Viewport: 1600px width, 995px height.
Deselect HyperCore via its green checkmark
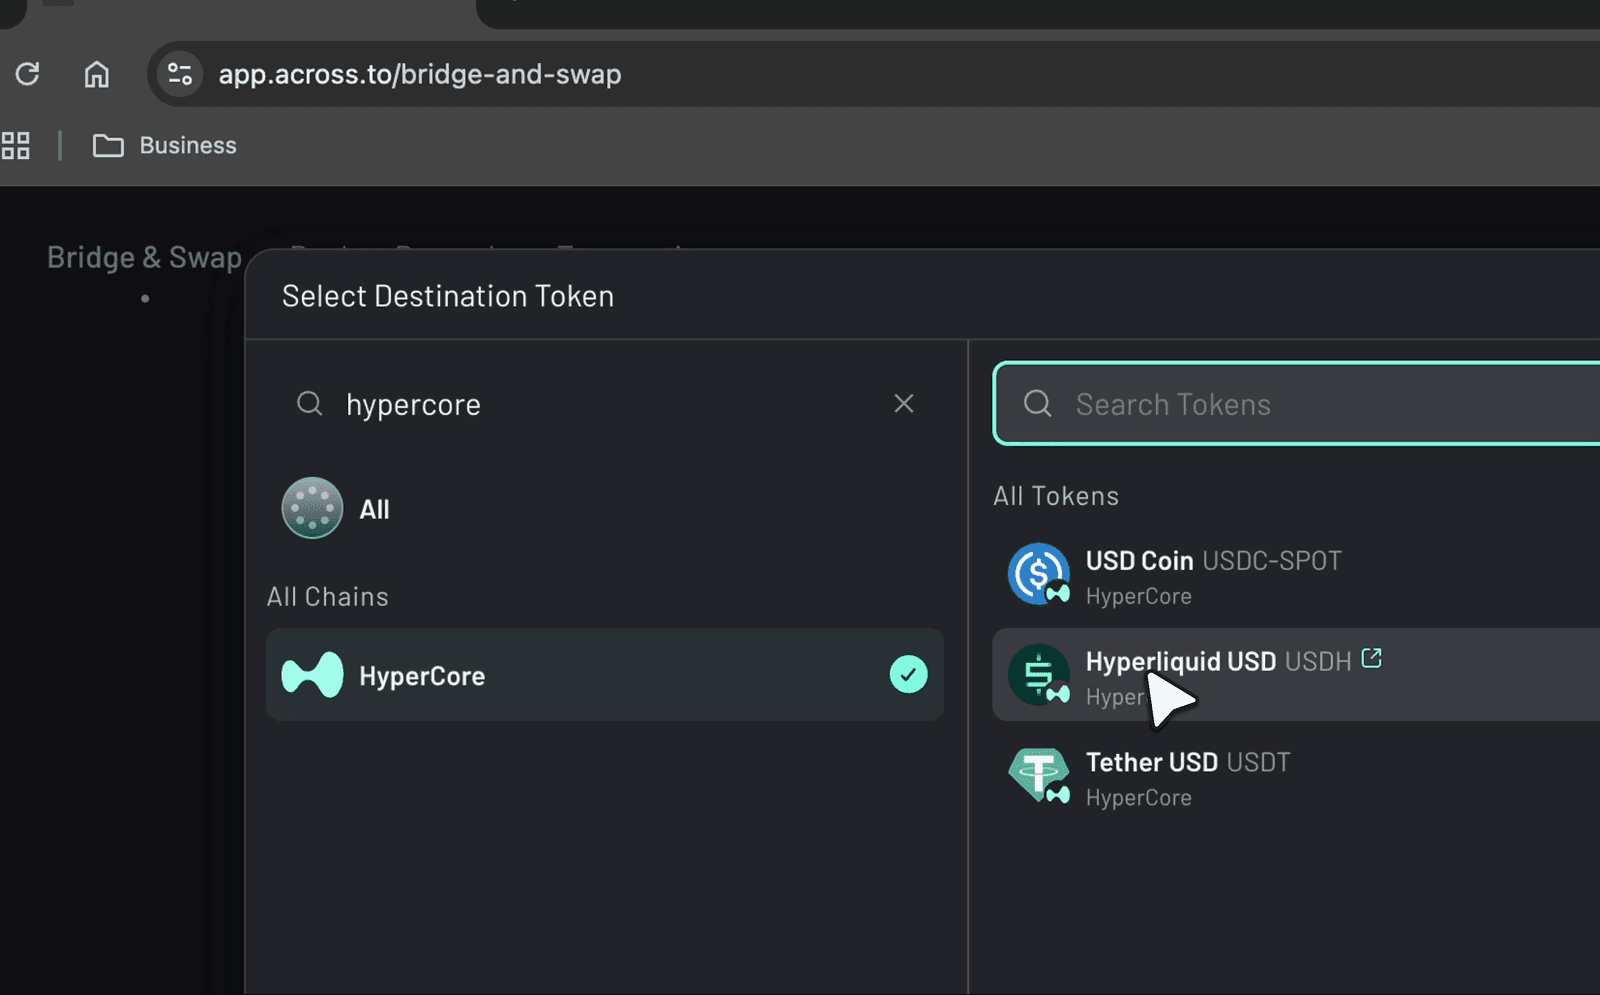(907, 675)
